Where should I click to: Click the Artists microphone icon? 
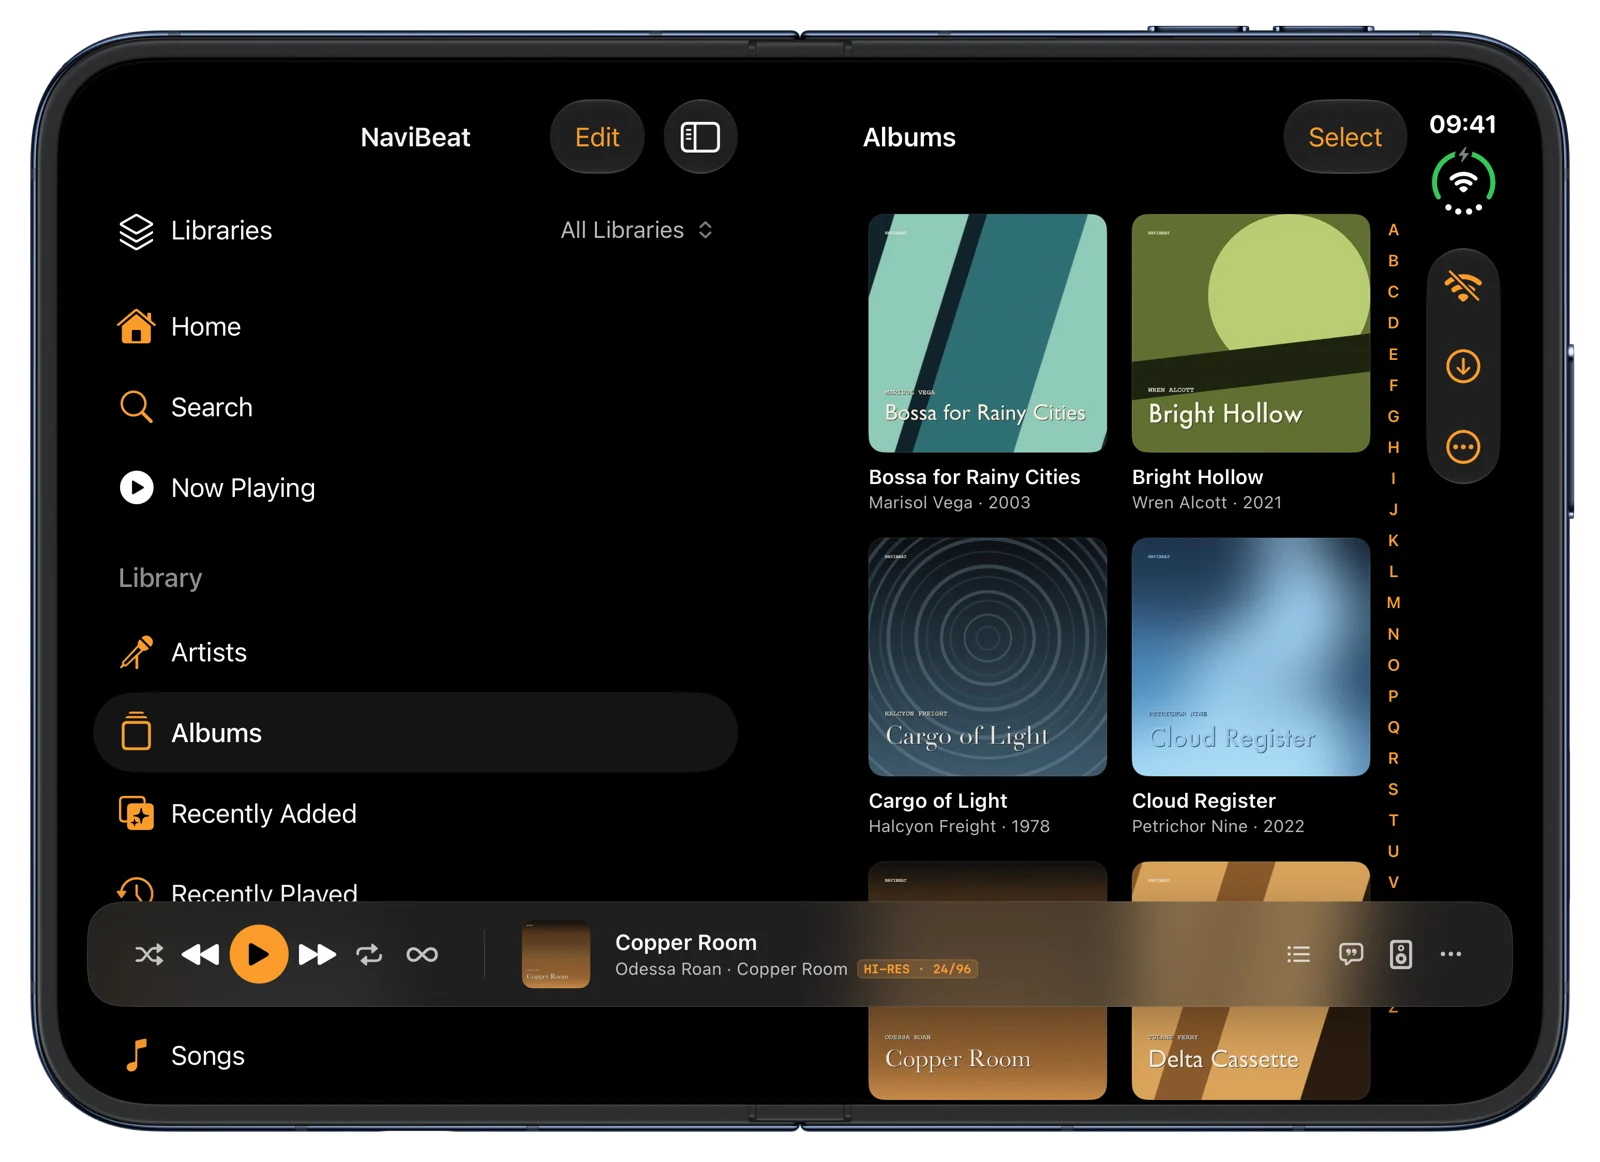(x=136, y=652)
